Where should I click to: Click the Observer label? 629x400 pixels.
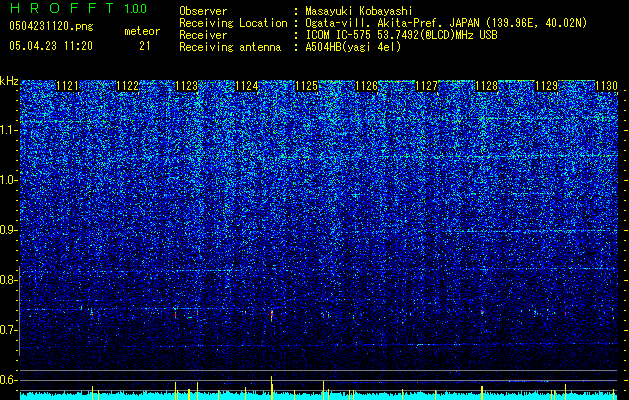tap(203, 11)
